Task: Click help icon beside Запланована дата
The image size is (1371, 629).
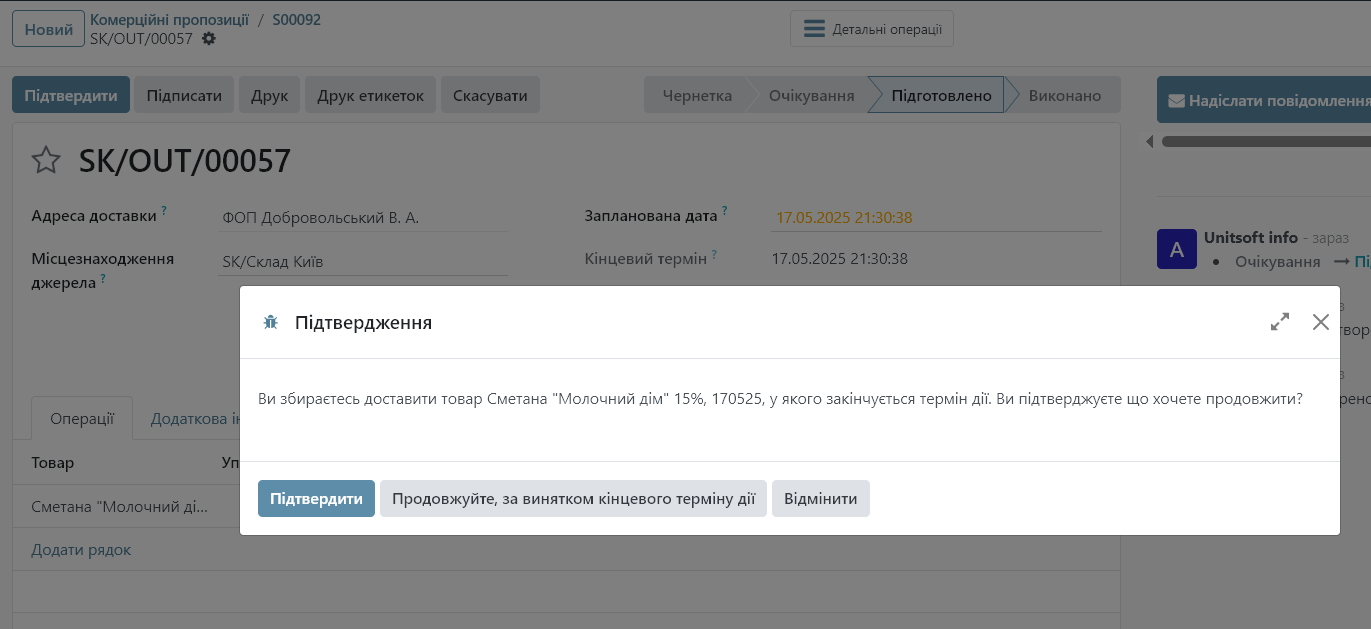Action: (x=725, y=212)
